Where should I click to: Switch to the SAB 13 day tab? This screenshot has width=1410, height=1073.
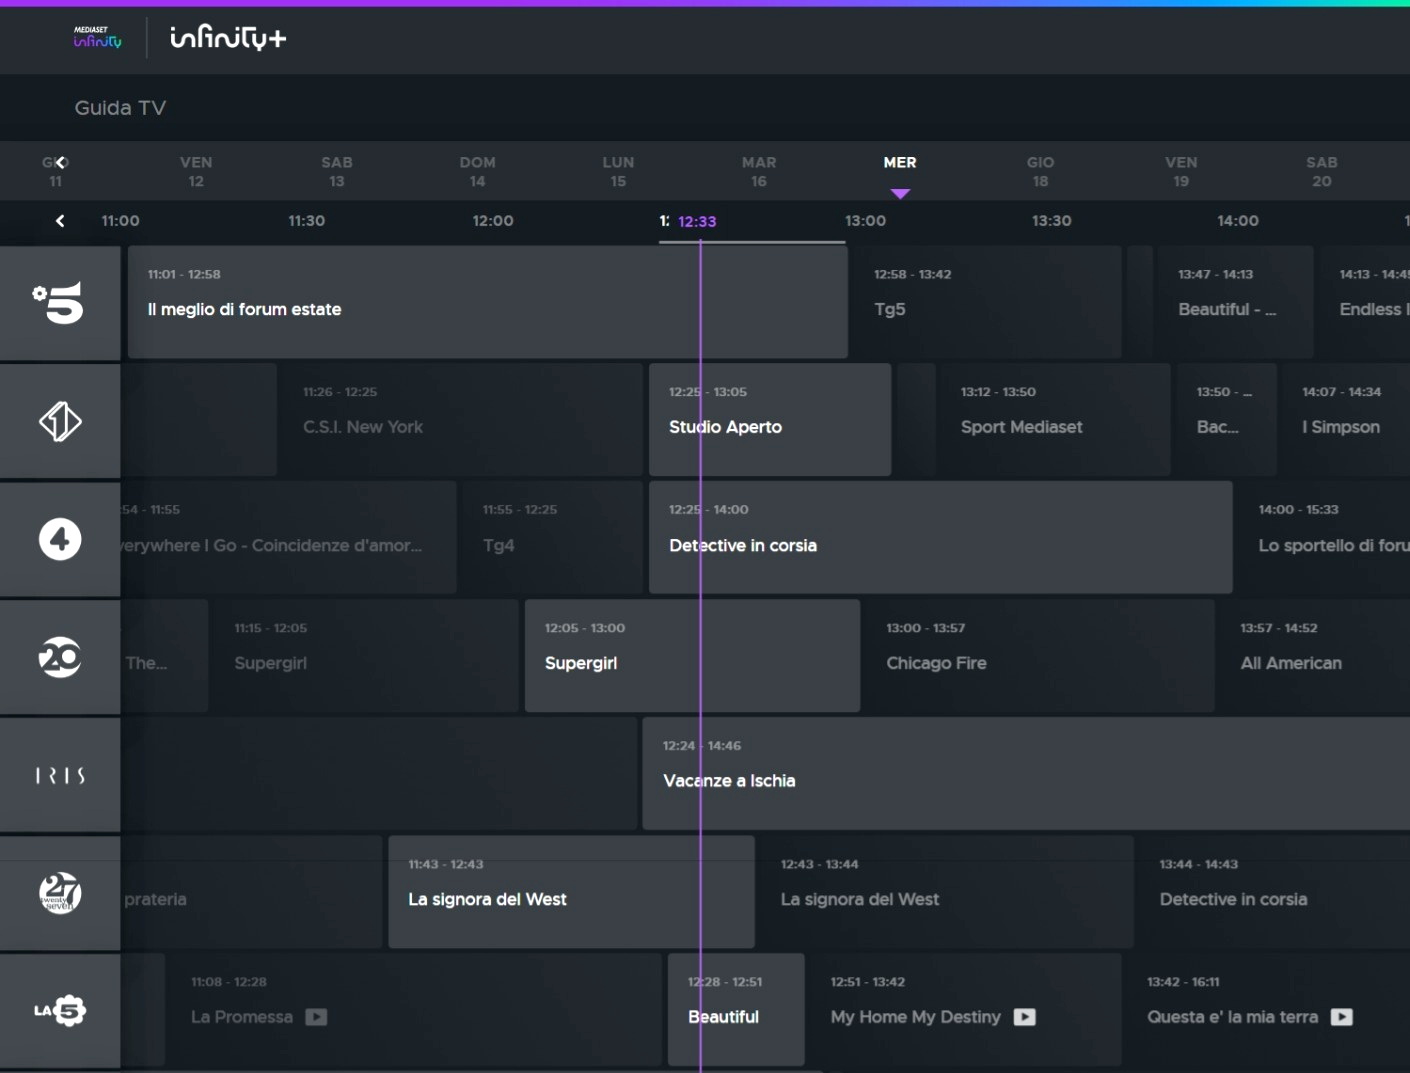(x=337, y=171)
